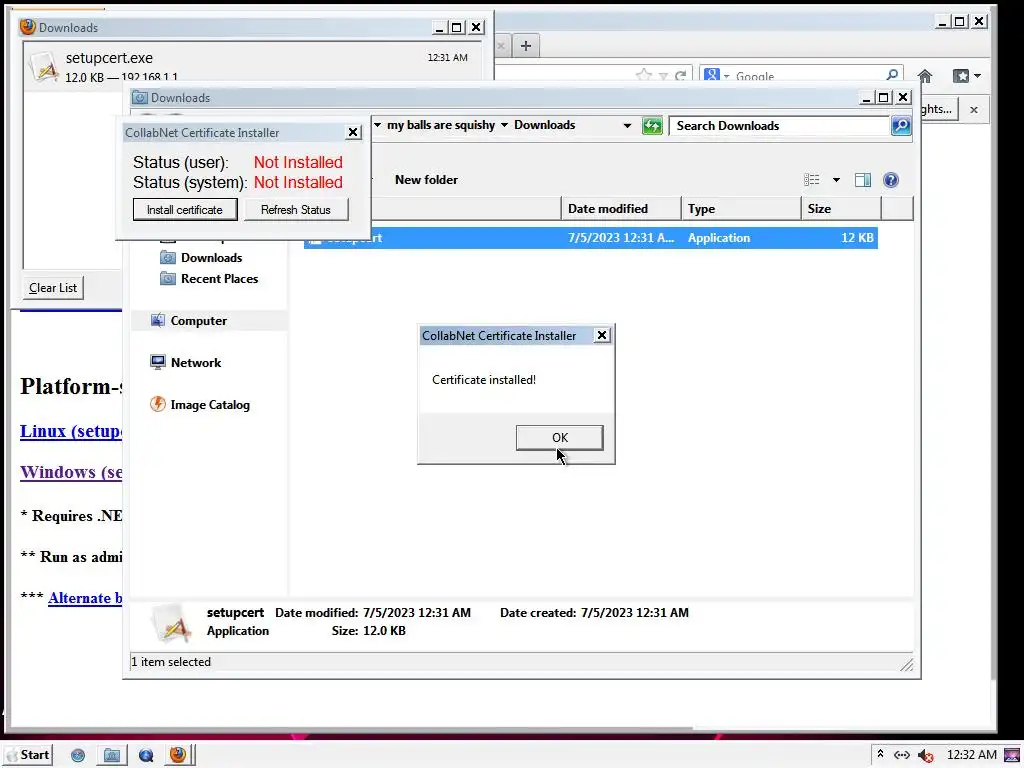Click the 12:32 AM system clock

click(971, 755)
